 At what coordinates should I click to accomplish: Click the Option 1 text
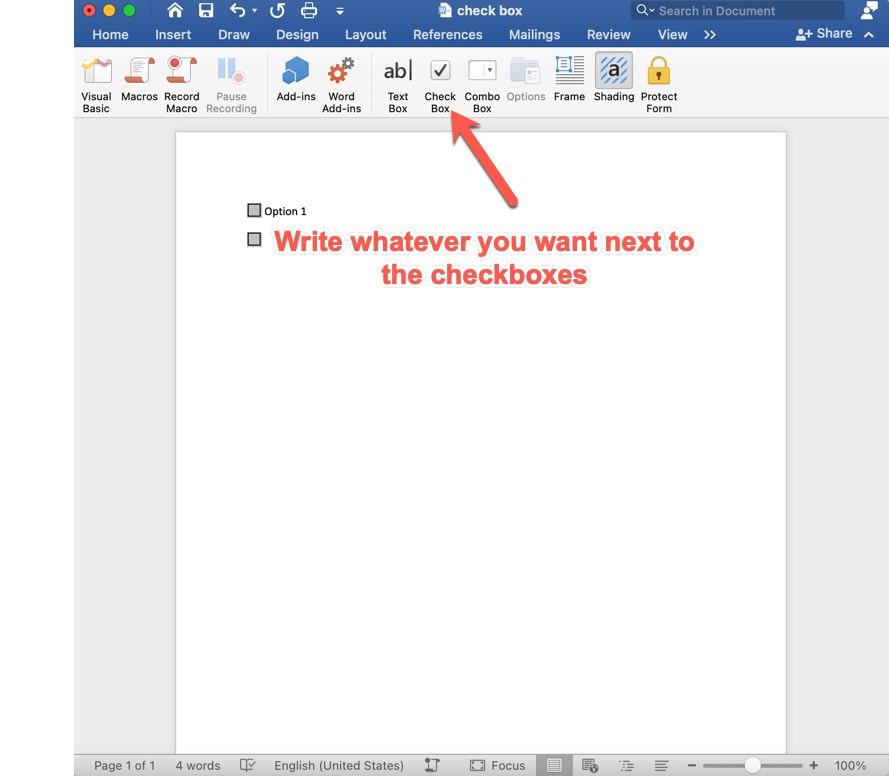point(285,211)
